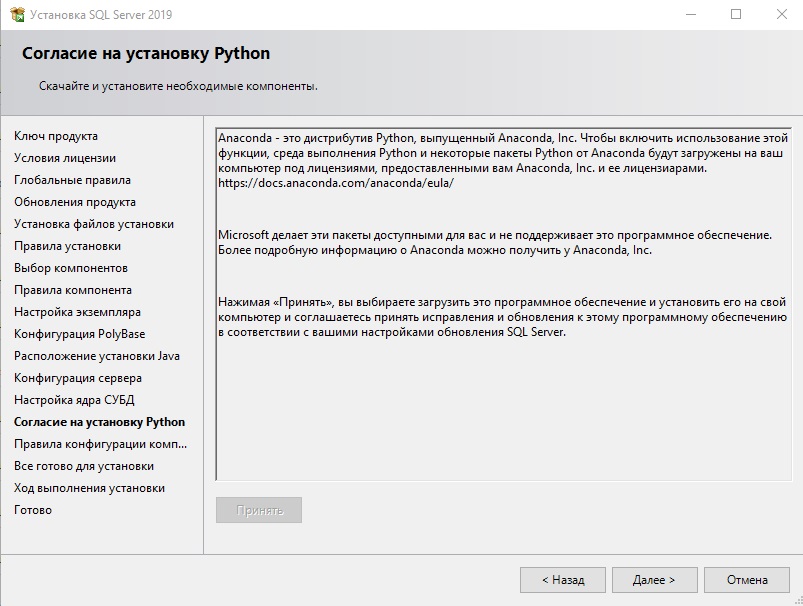The image size is (803, 606).
Task: Open Все готово для установки step
Action: (x=84, y=467)
